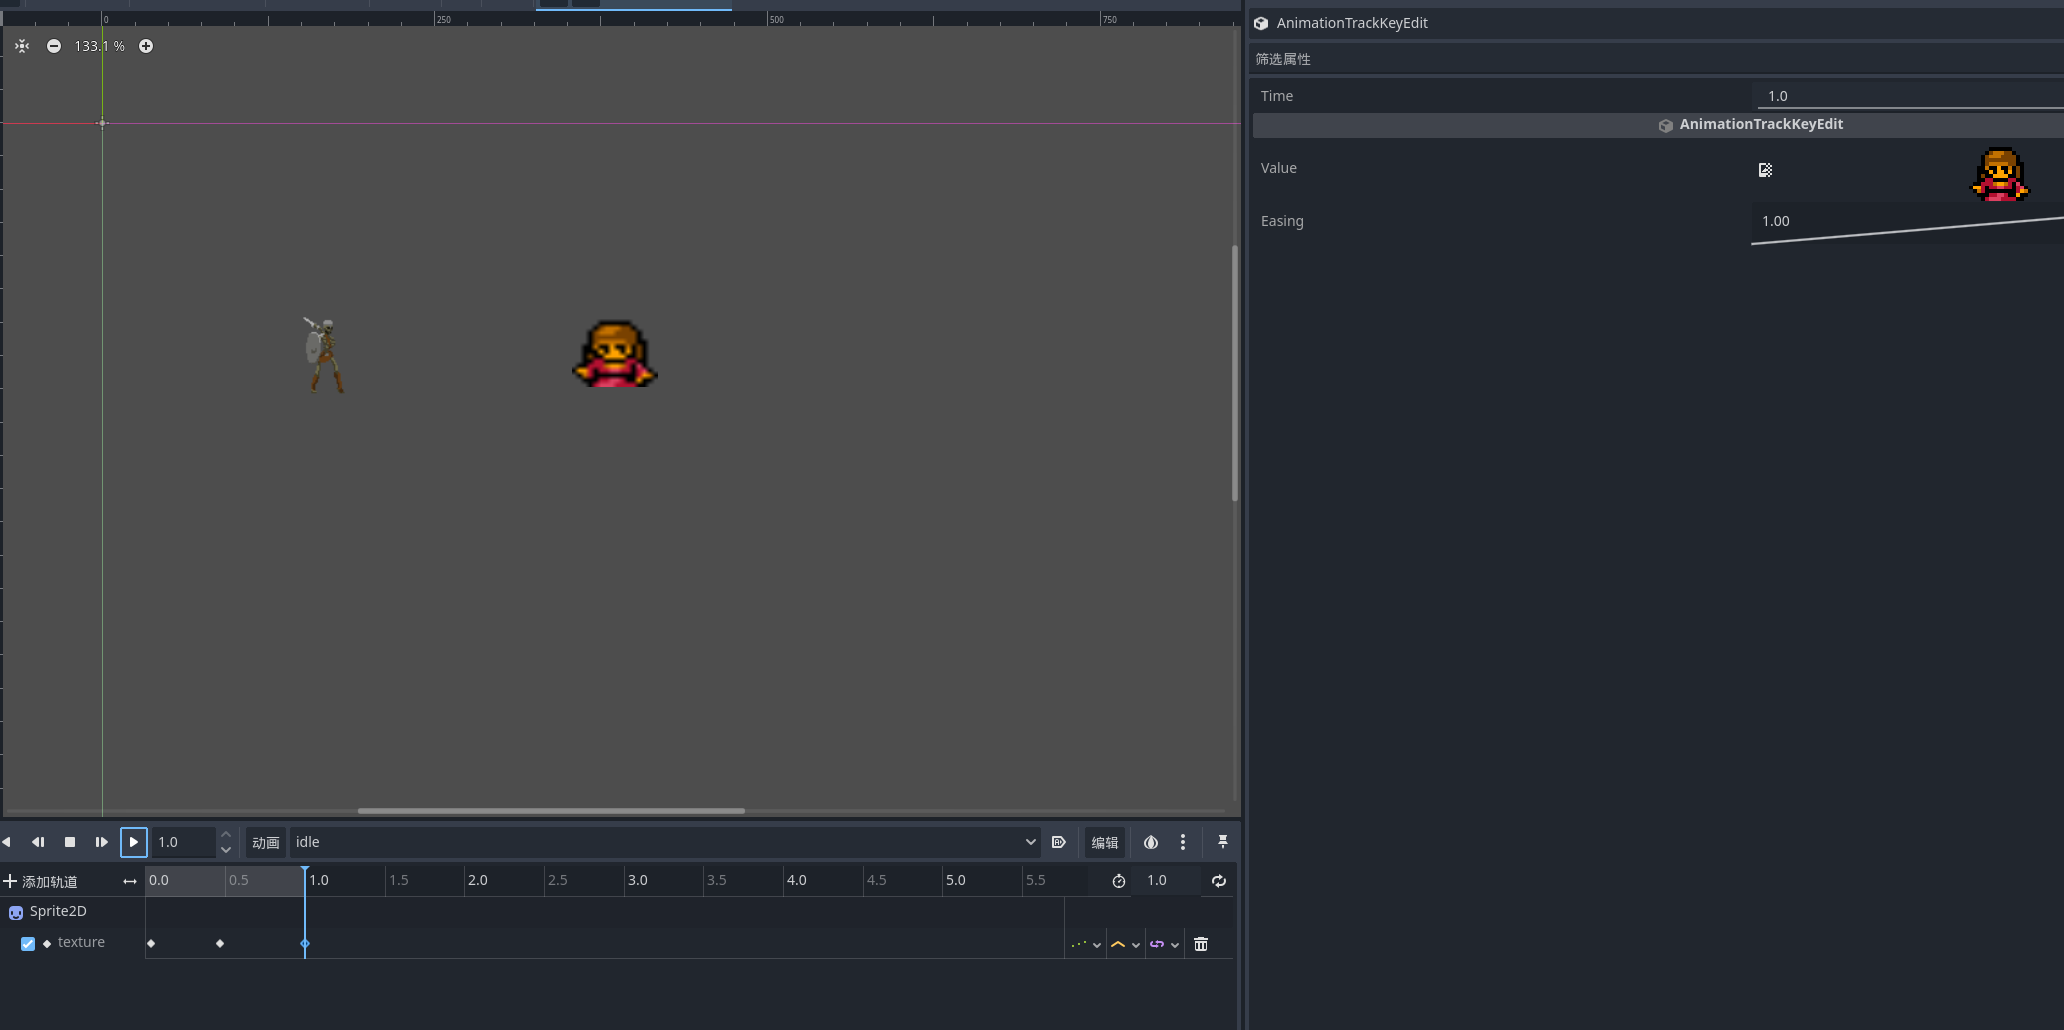Open the 动画 animation menu
Screen dimensions: 2064x1030
[266, 842]
